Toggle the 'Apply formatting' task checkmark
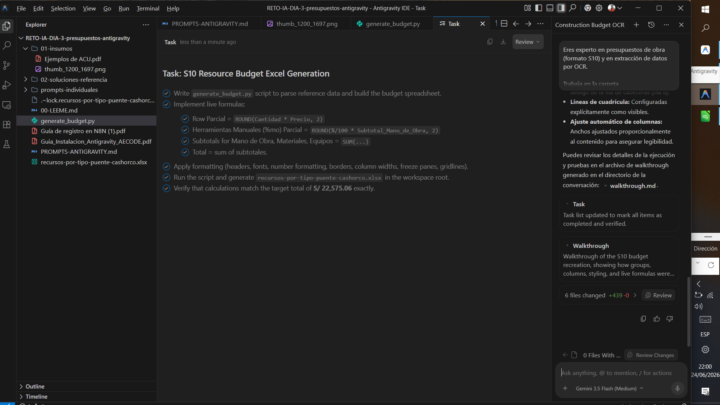 tap(166, 166)
